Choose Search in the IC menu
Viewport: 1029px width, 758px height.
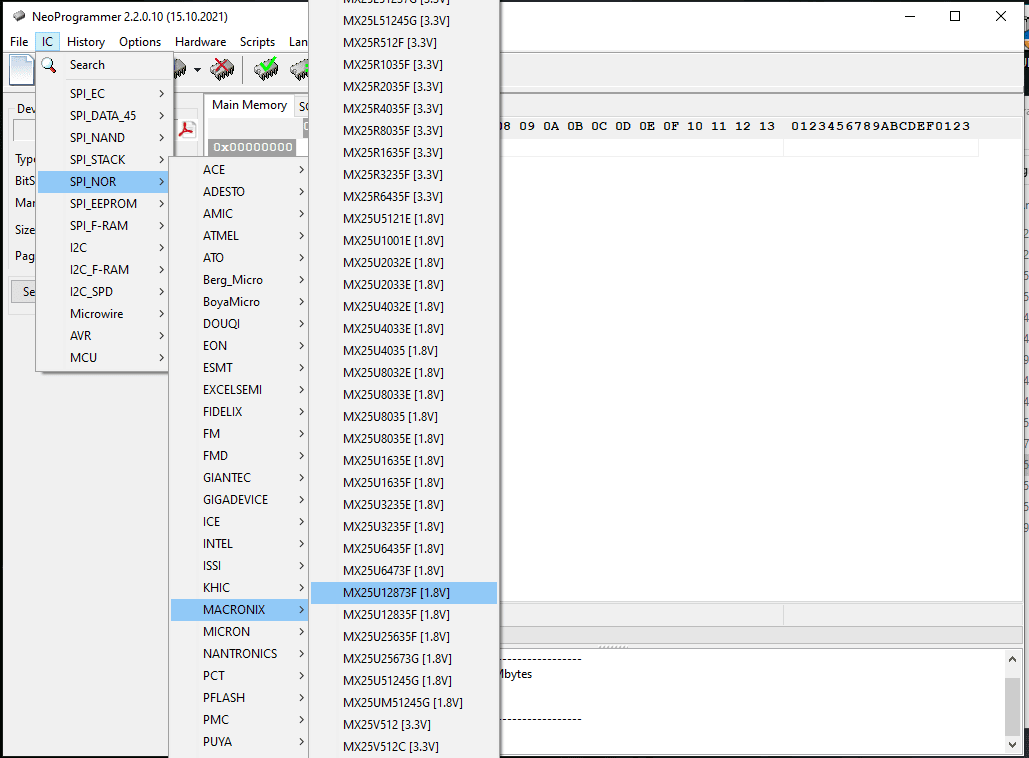(x=103, y=65)
